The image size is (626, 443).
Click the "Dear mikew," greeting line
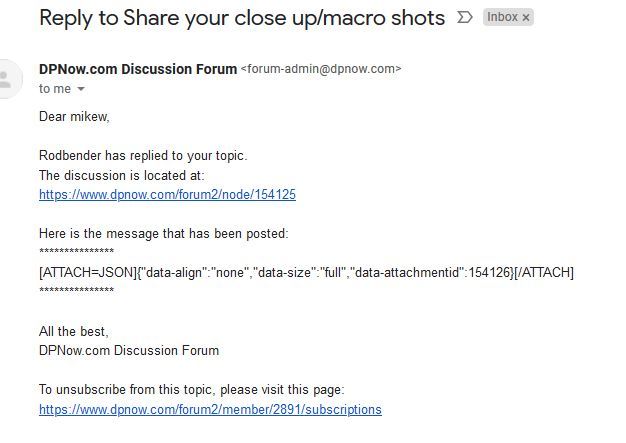click(x=74, y=116)
